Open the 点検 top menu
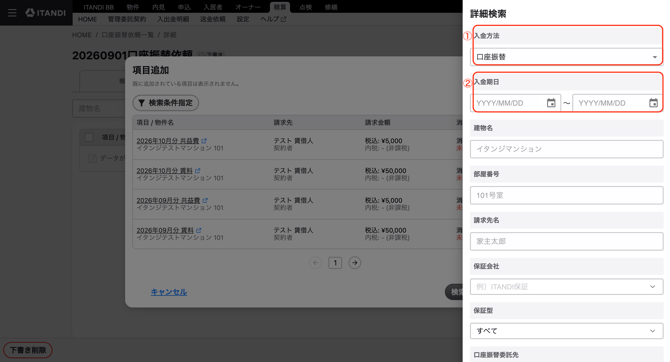 (x=306, y=7)
